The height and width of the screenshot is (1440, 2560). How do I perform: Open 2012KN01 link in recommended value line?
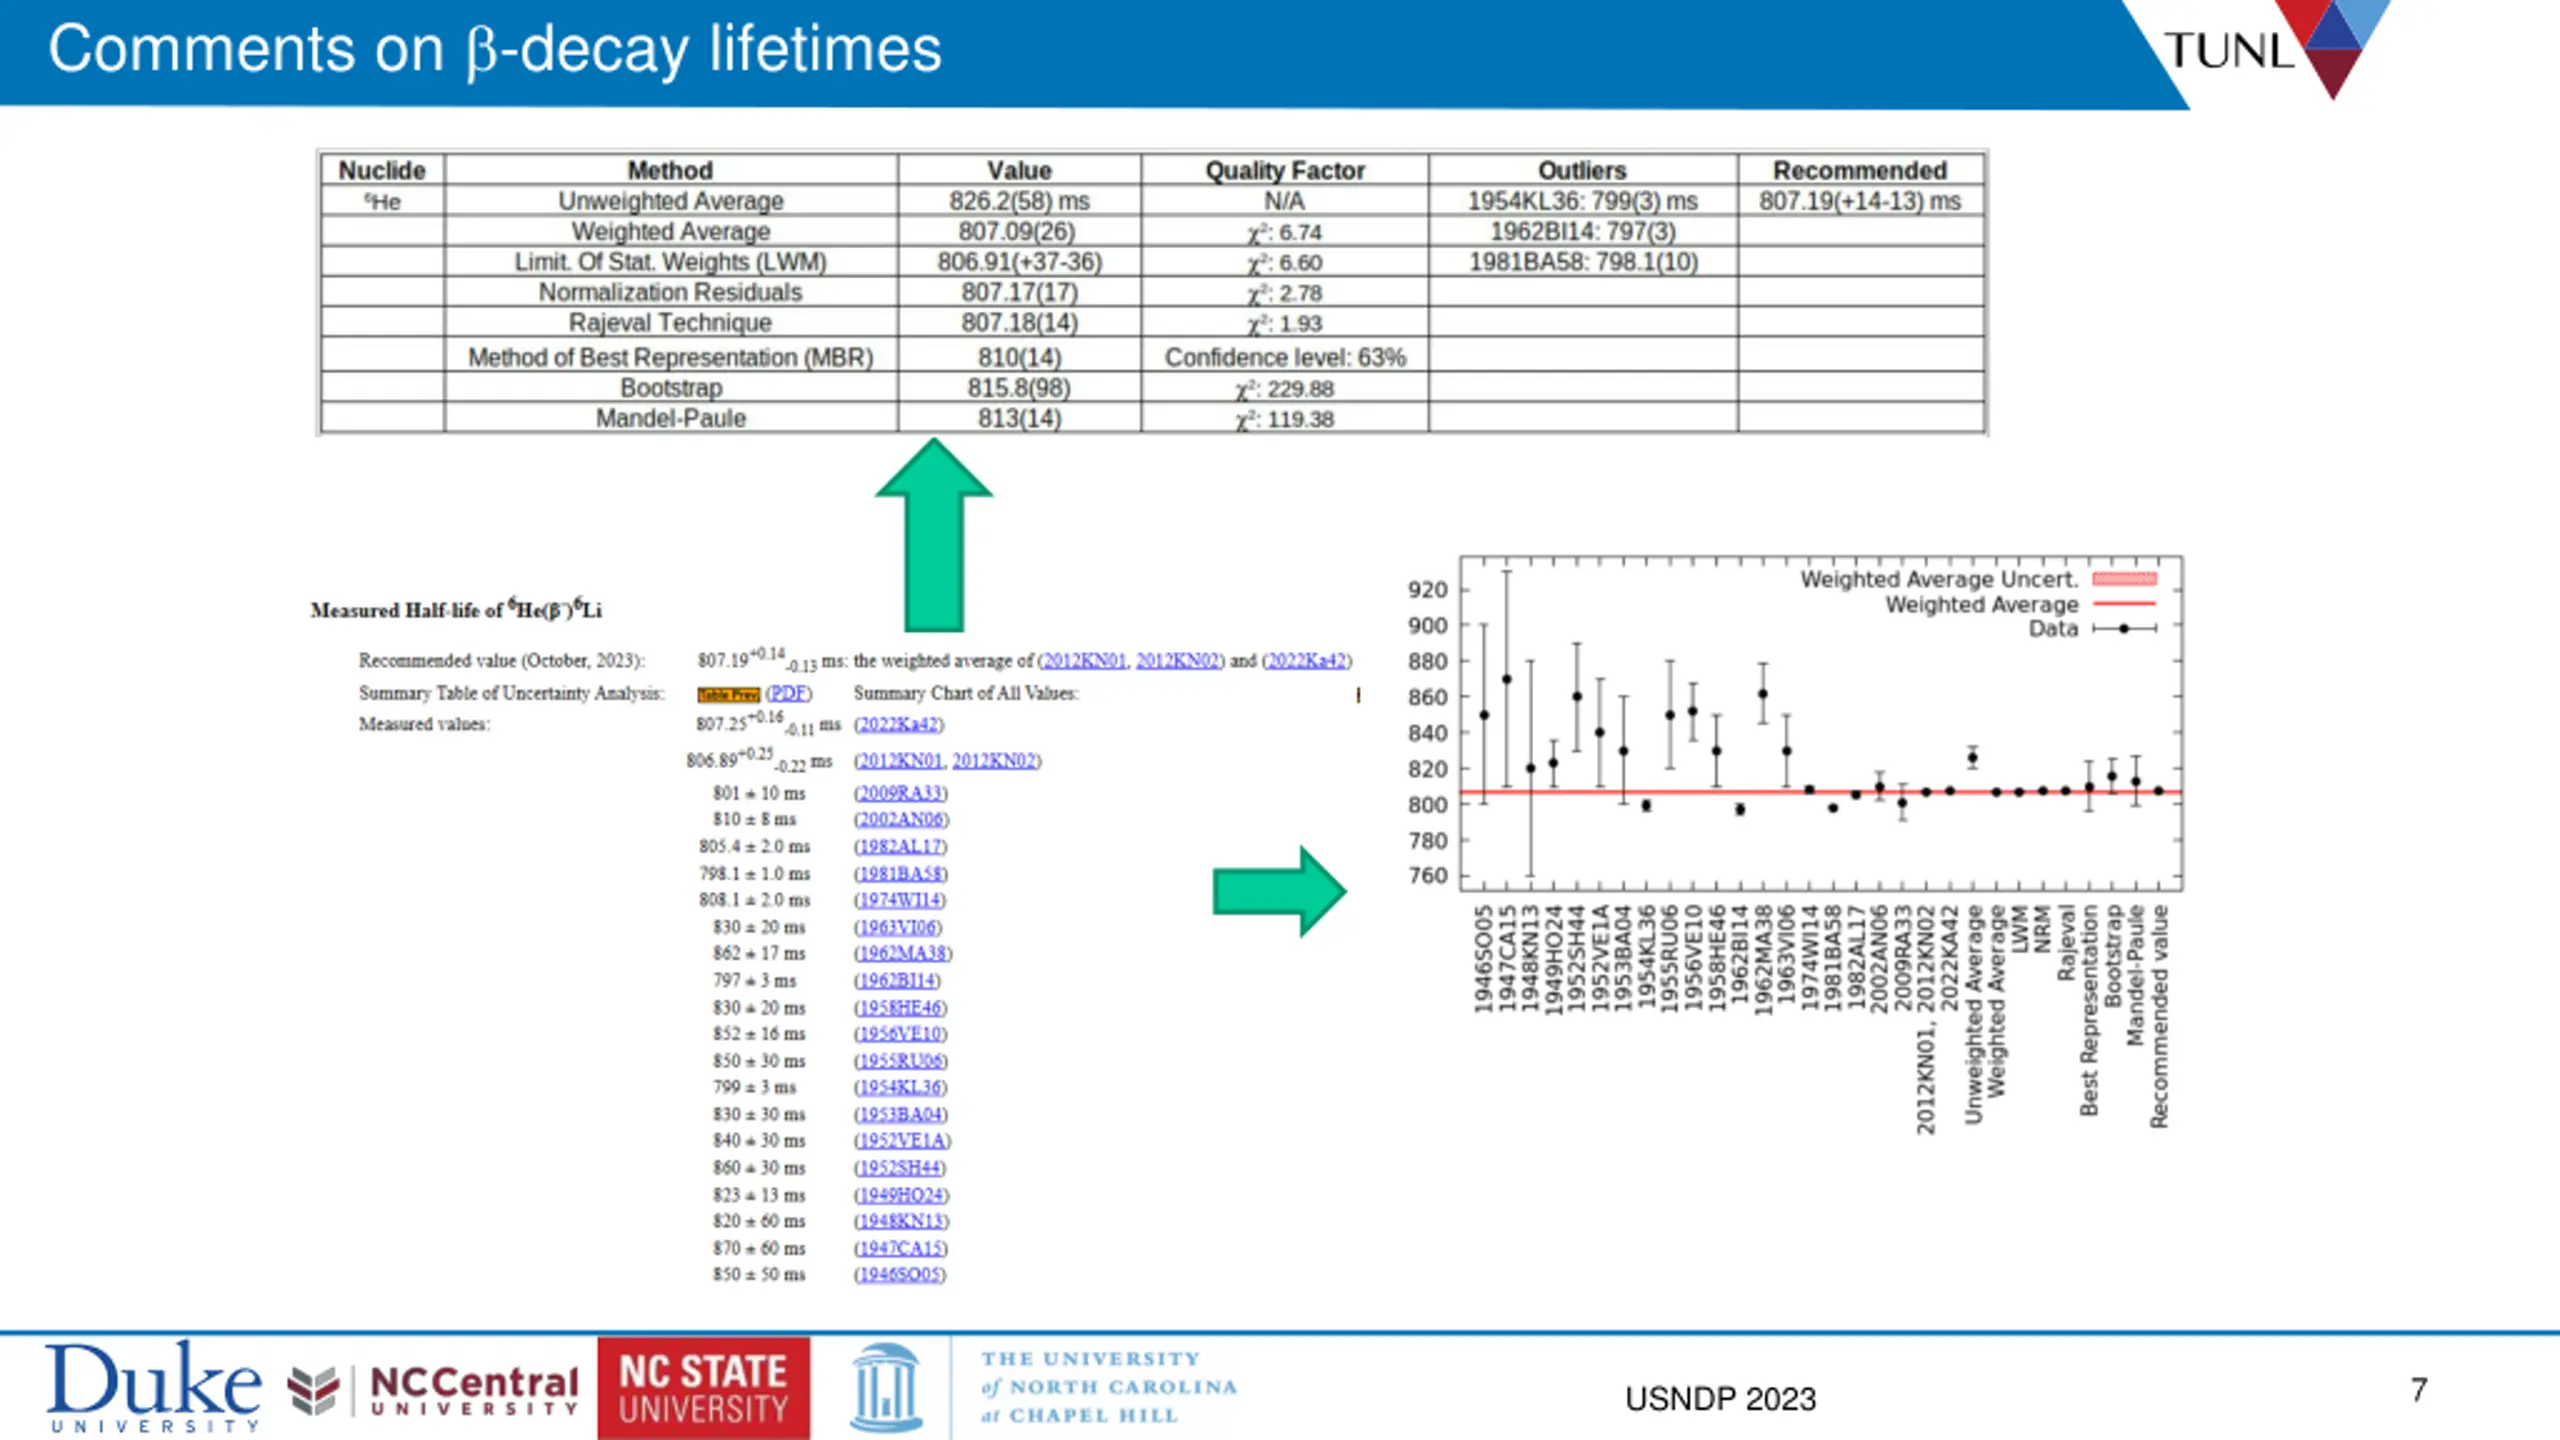[1083, 661]
